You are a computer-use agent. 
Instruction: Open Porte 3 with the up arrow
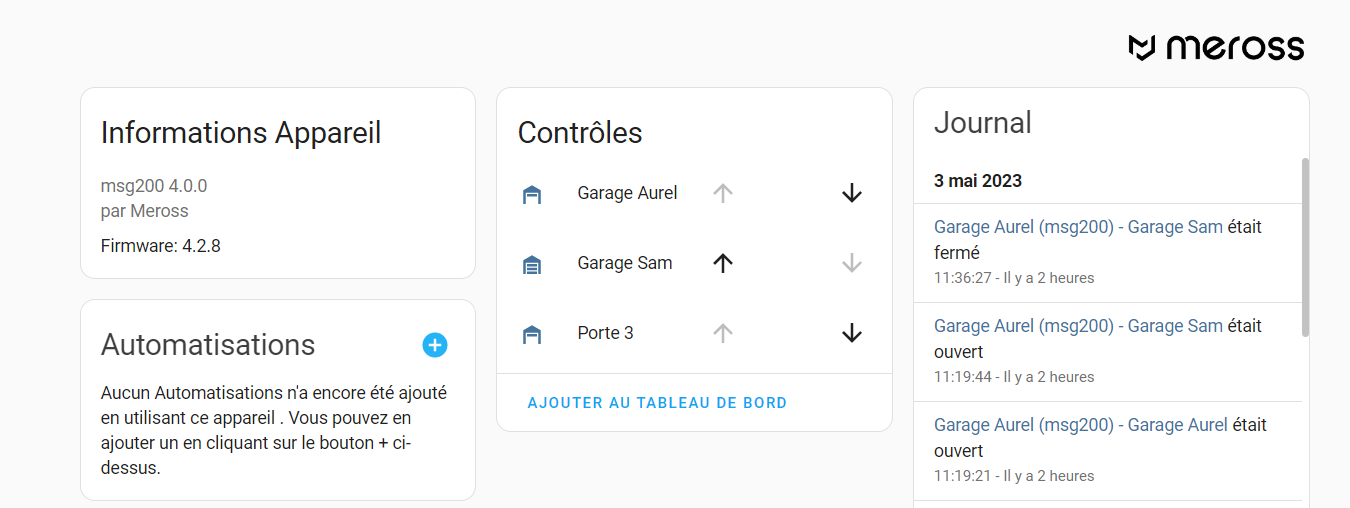[x=723, y=333]
